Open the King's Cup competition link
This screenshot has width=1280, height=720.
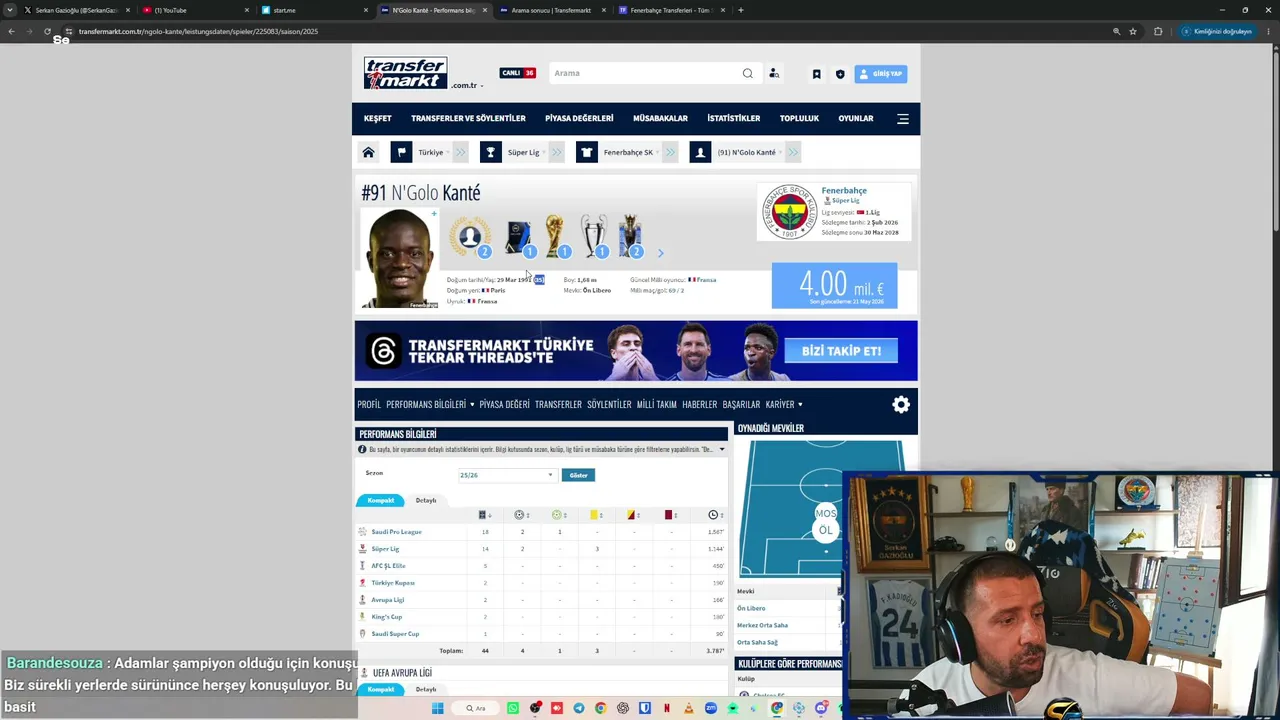[x=387, y=617]
